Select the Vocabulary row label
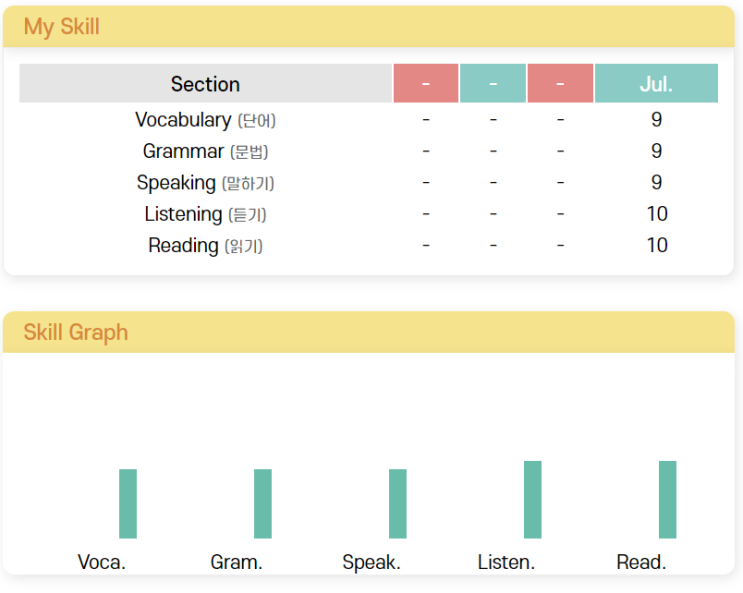Screen dimensions: 743x593 point(205,120)
